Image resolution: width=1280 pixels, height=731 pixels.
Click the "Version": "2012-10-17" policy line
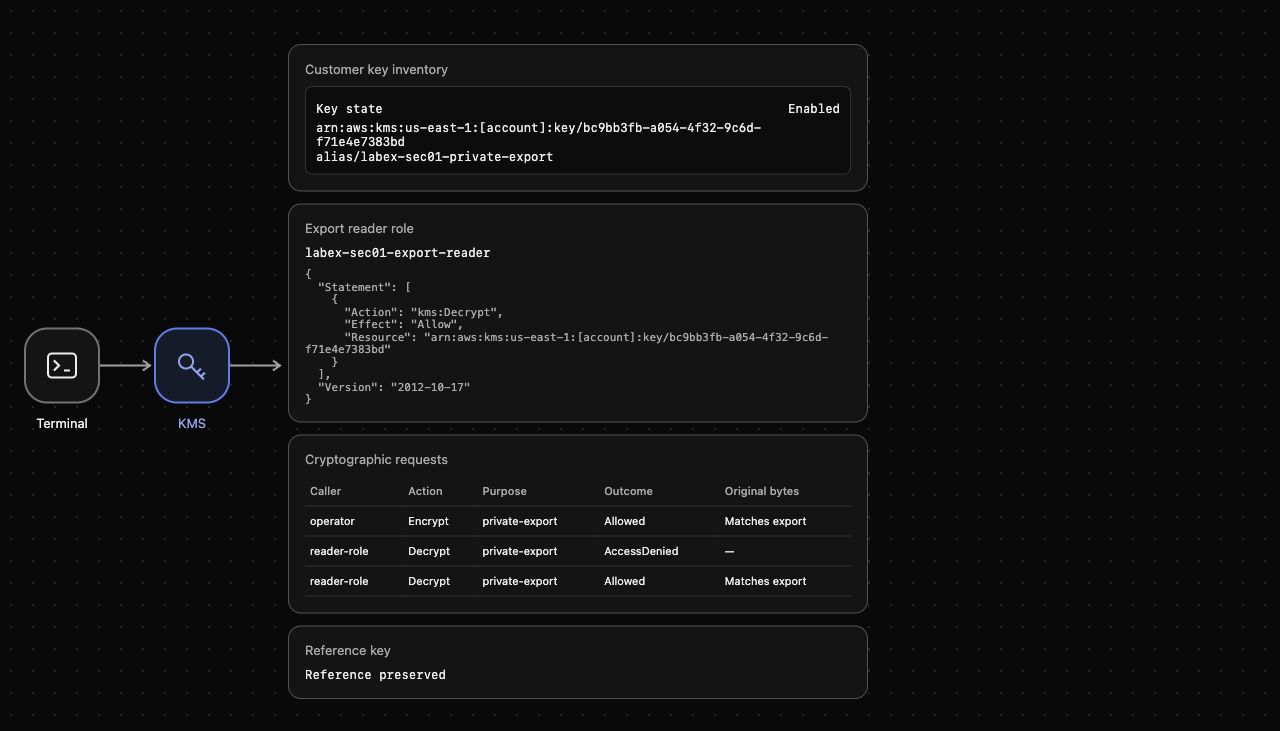coord(394,387)
